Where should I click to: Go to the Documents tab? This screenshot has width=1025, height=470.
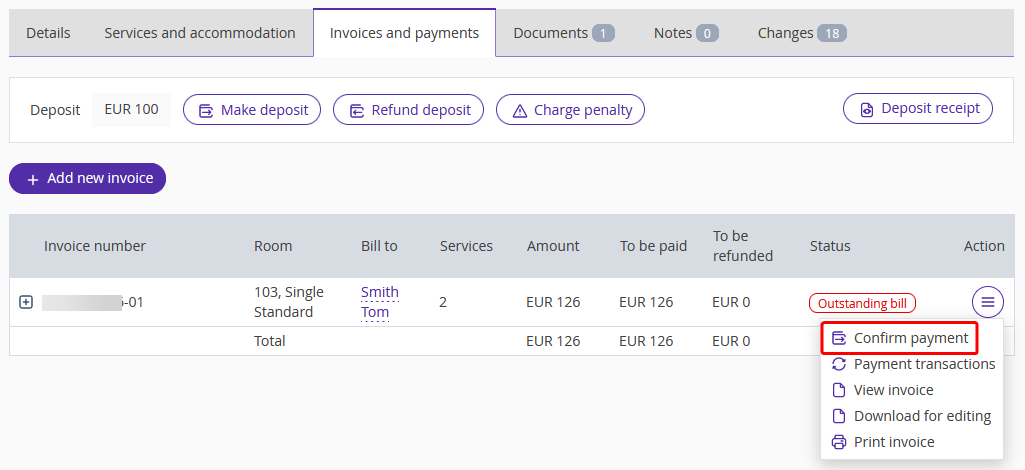(563, 33)
